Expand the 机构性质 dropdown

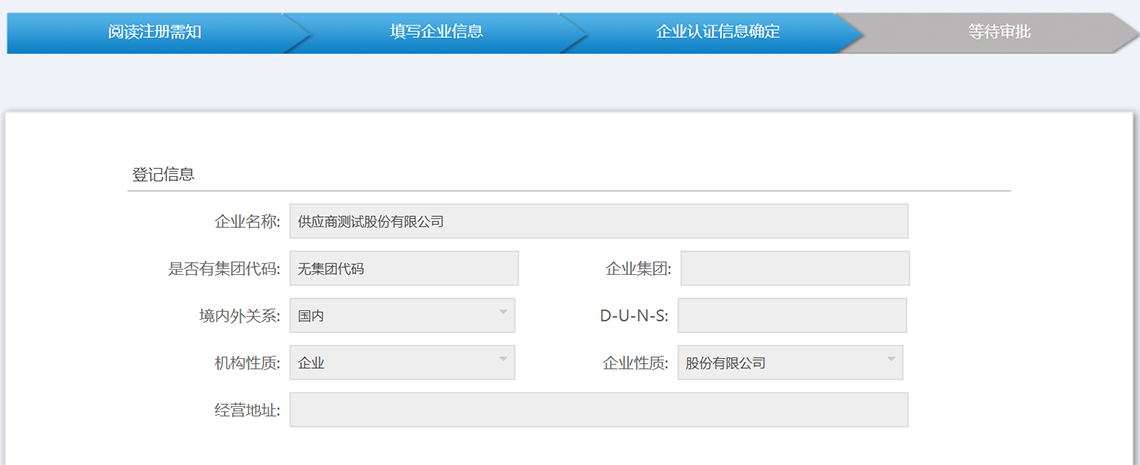402,362
